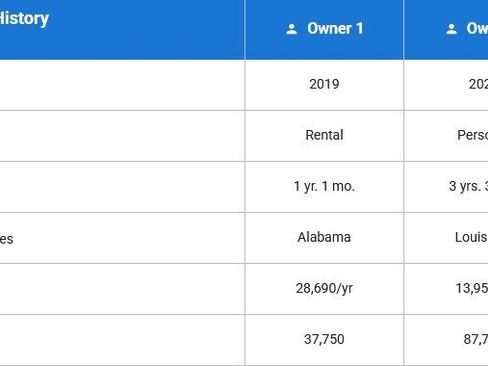Select the partially visible second owner header
The height and width of the screenshot is (366, 488).
point(446,30)
